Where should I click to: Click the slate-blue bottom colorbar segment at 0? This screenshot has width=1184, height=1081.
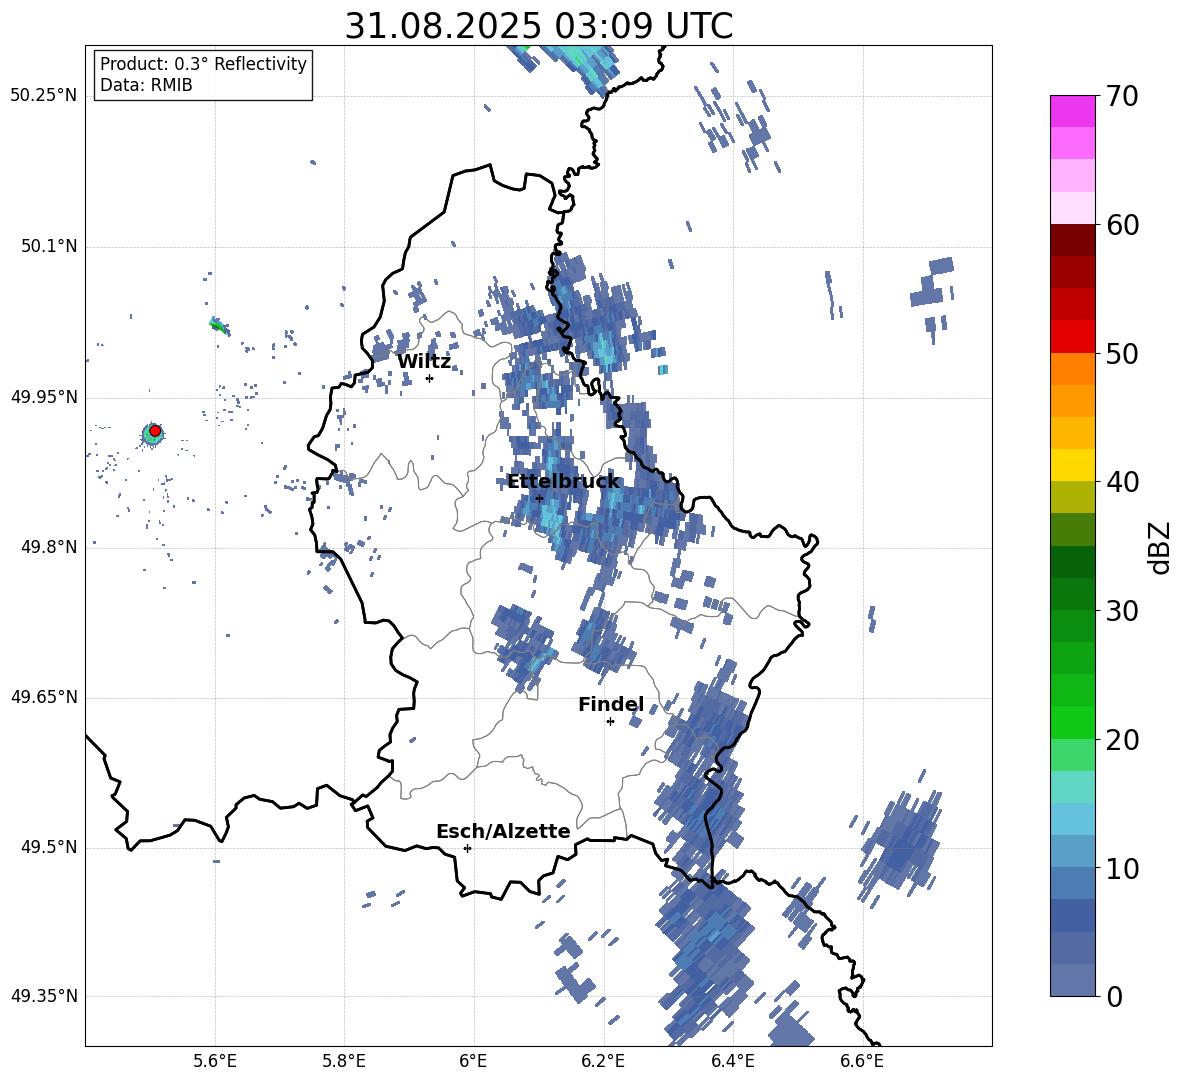(x=1072, y=980)
